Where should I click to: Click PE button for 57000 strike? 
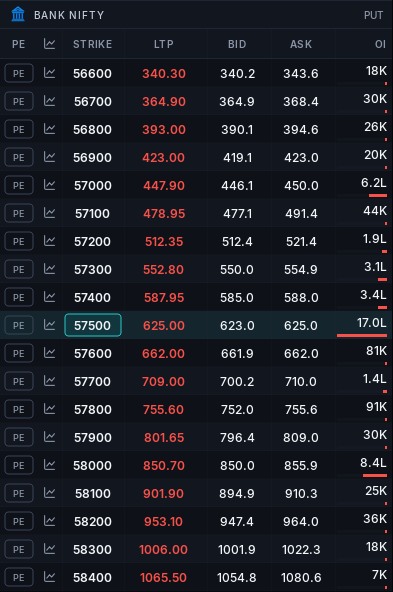[x=19, y=185]
